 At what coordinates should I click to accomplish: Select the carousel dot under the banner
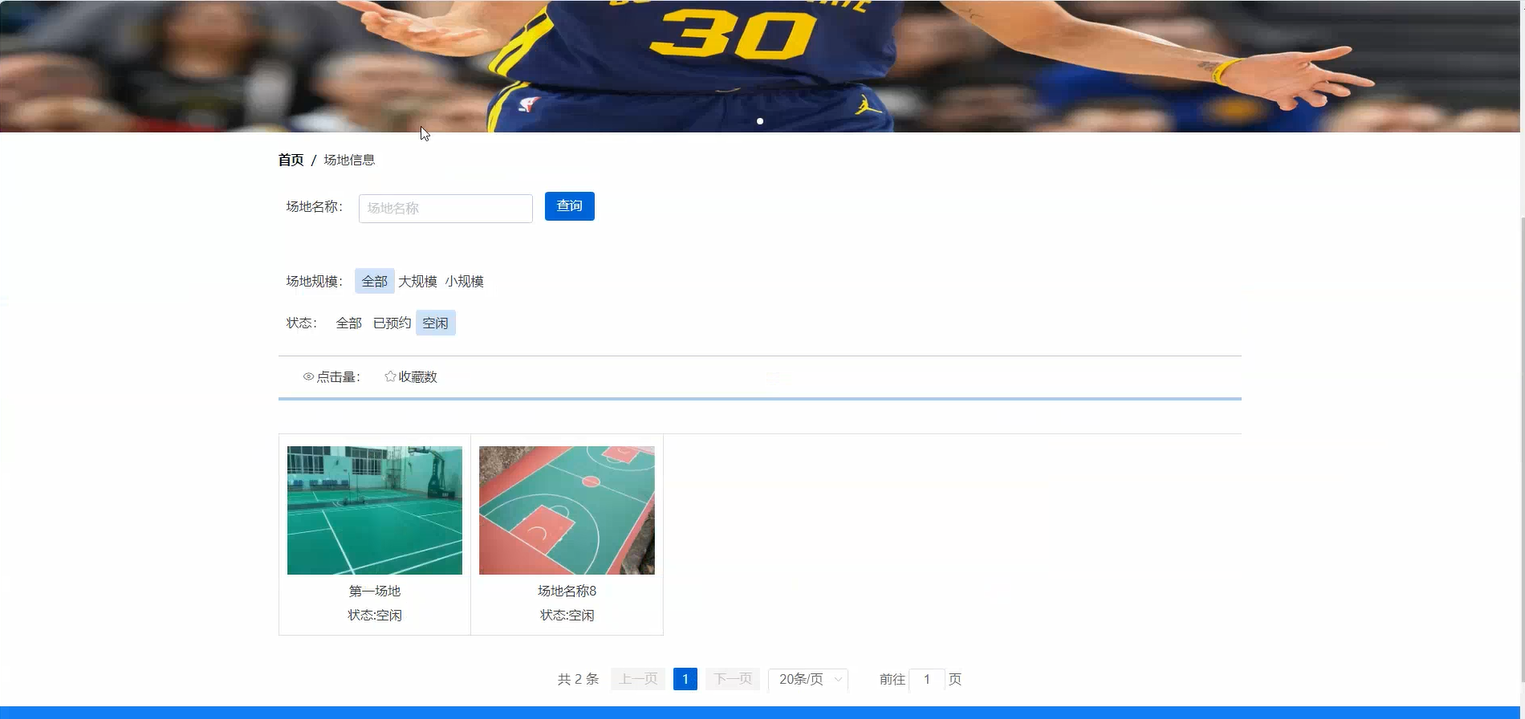[x=760, y=121]
